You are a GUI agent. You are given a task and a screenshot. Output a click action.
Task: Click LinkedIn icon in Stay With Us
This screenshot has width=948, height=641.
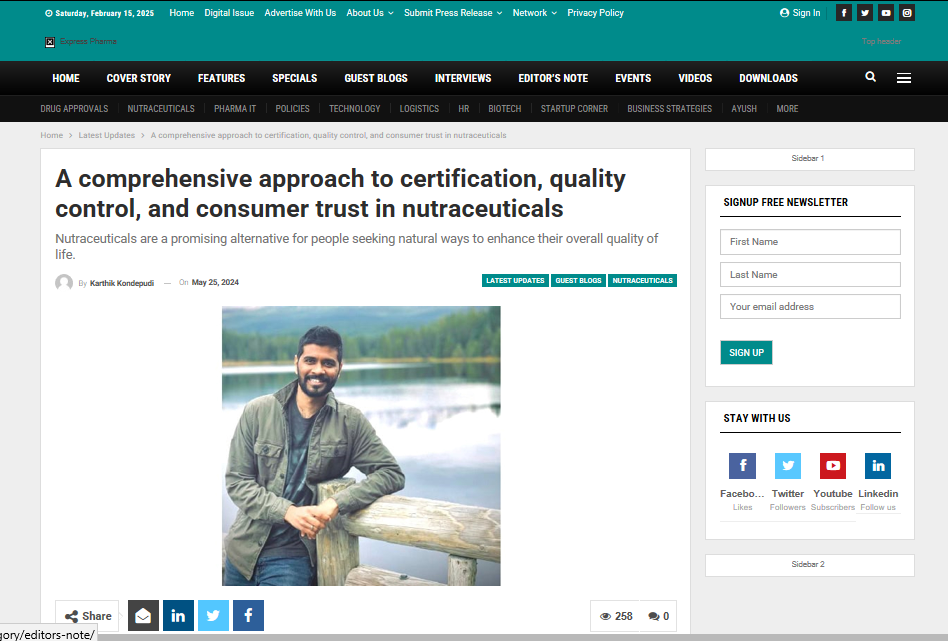878,466
